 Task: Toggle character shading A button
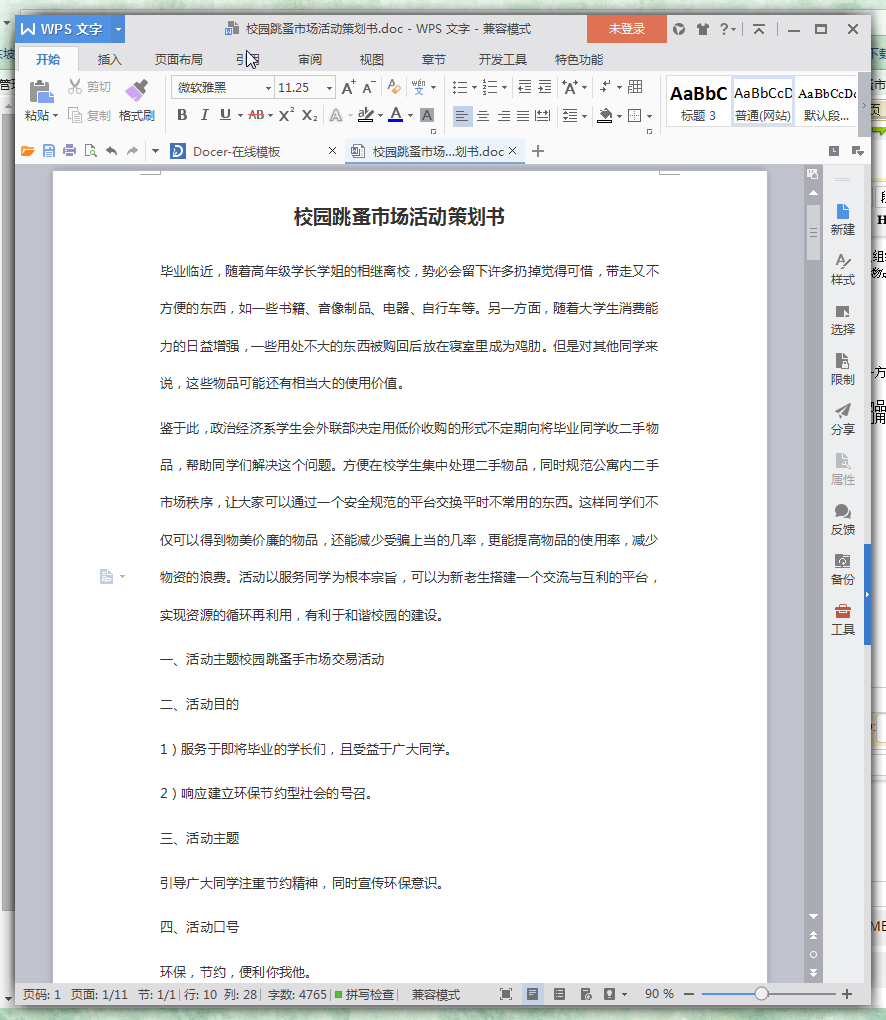click(x=427, y=115)
